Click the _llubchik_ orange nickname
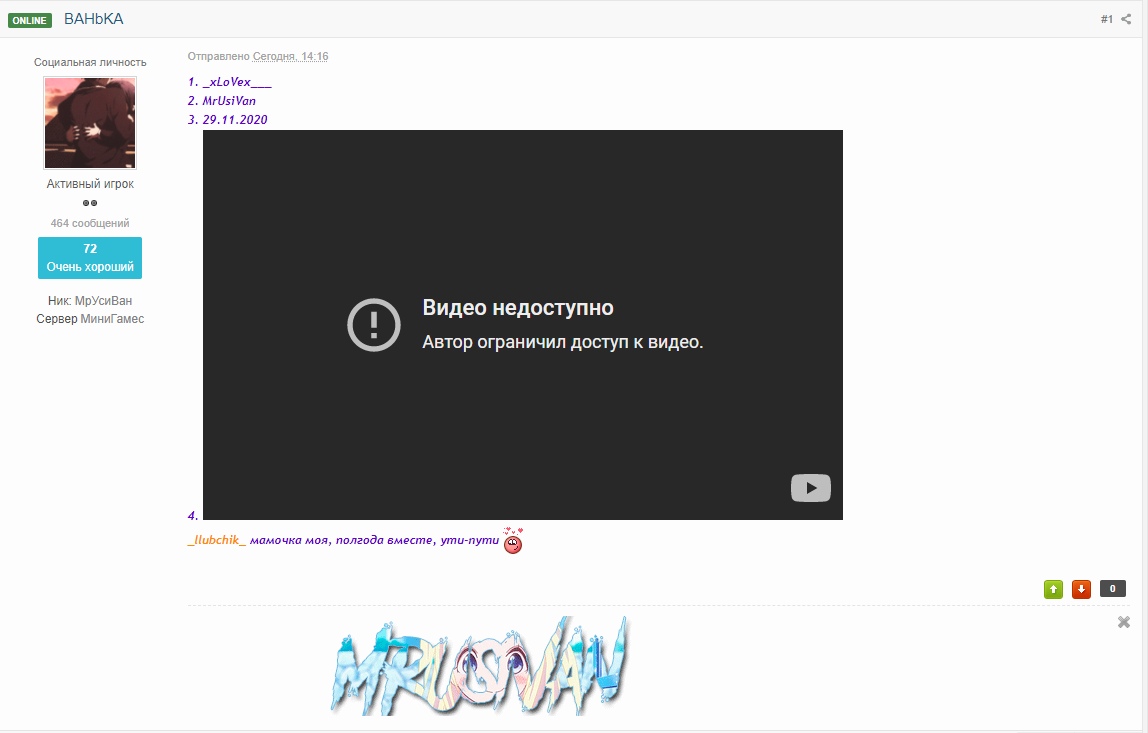The height and width of the screenshot is (733, 1148). pyautogui.click(x=217, y=540)
